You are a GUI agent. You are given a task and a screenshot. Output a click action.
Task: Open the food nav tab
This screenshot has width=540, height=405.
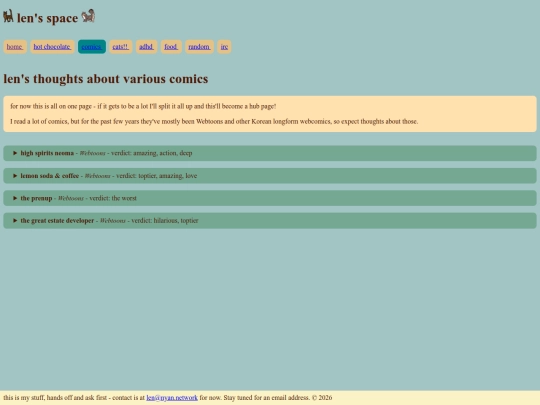(x=171, y=46)
